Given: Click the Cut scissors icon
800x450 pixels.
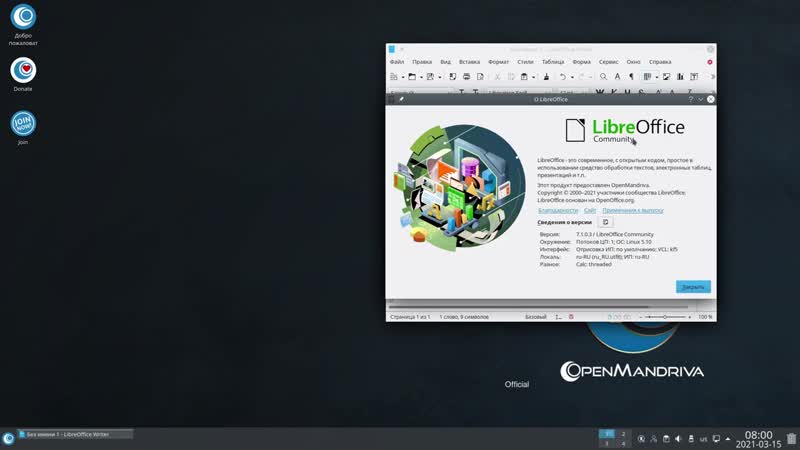Looking at the screenshot, I should coord(497,77).
